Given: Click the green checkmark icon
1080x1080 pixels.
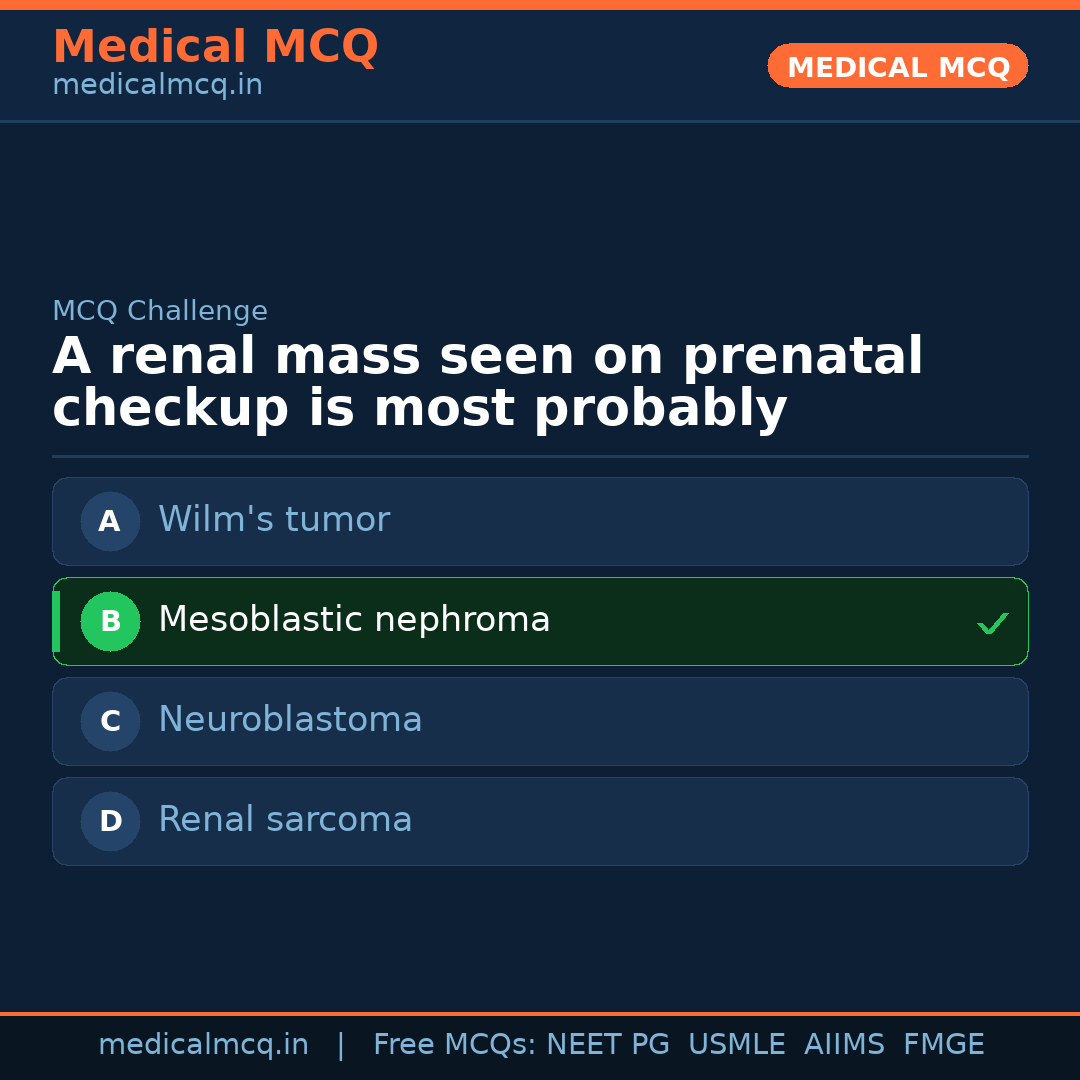Looking at the screenshot, I should pos(992,623).
